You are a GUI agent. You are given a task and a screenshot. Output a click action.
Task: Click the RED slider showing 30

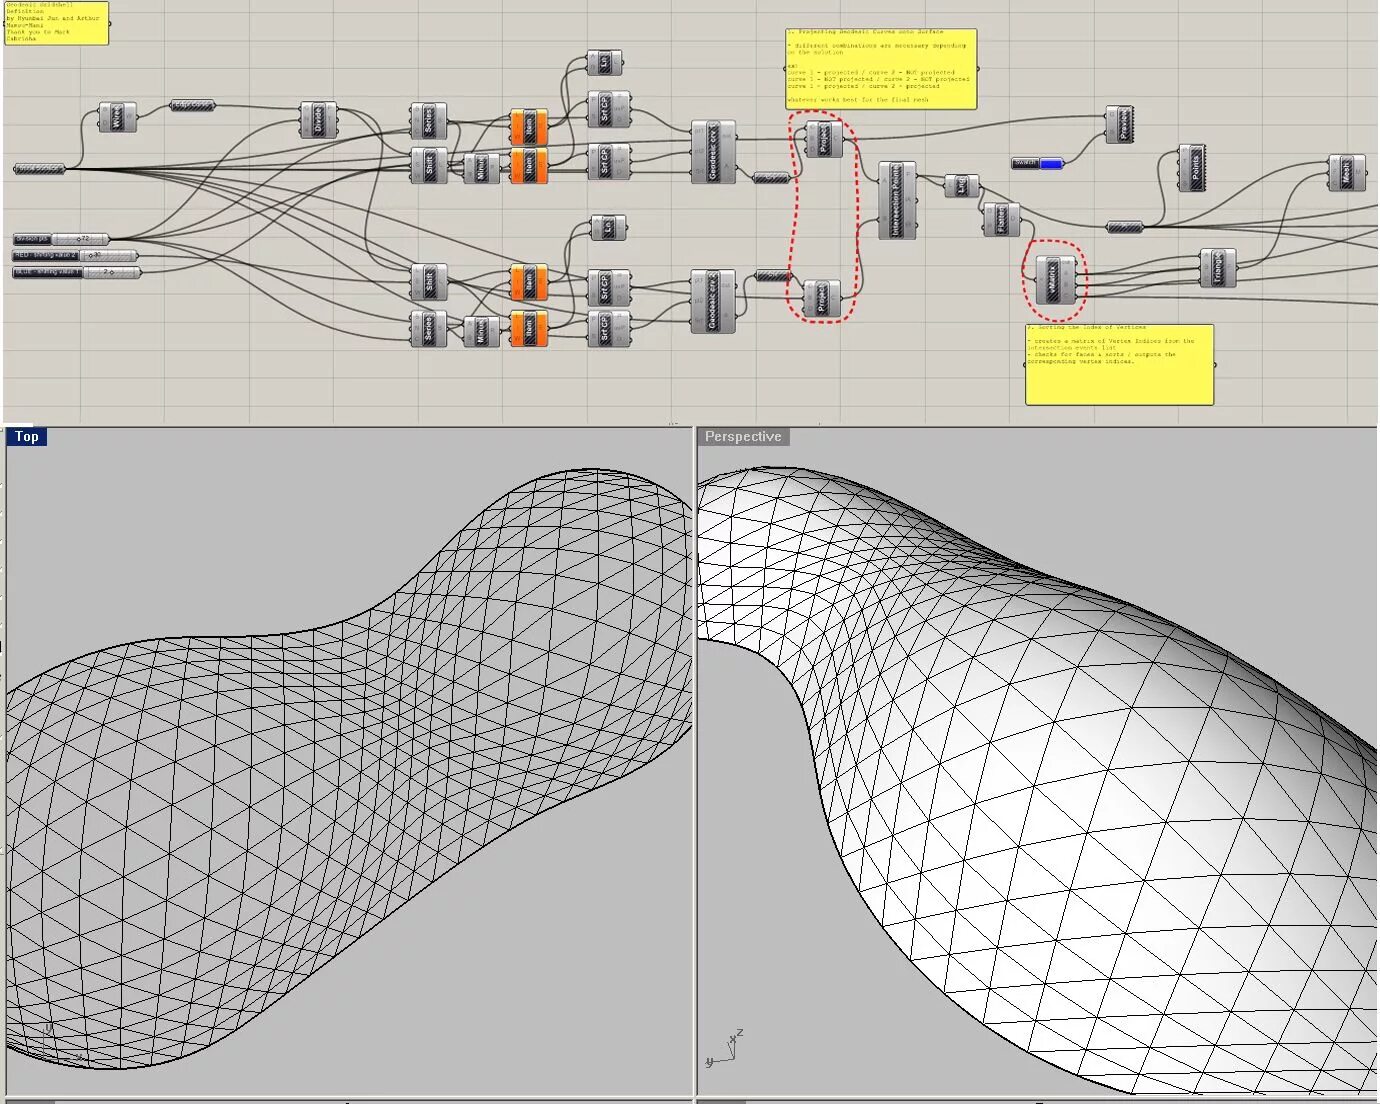tap(75, 256)
